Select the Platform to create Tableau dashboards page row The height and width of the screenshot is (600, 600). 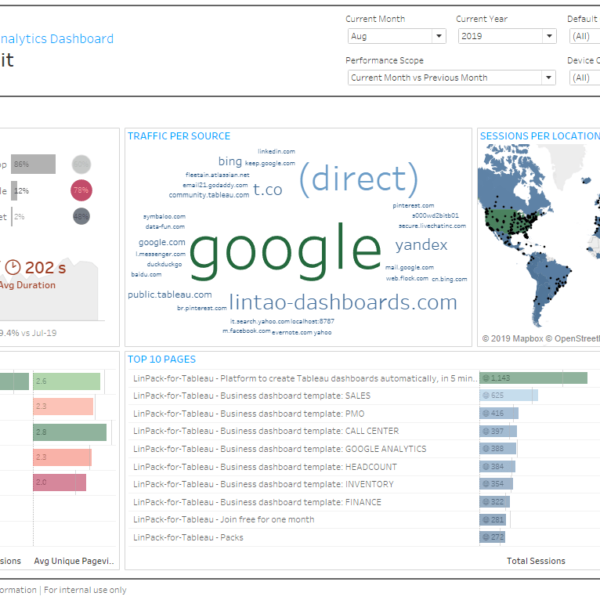tap(305, 378)
